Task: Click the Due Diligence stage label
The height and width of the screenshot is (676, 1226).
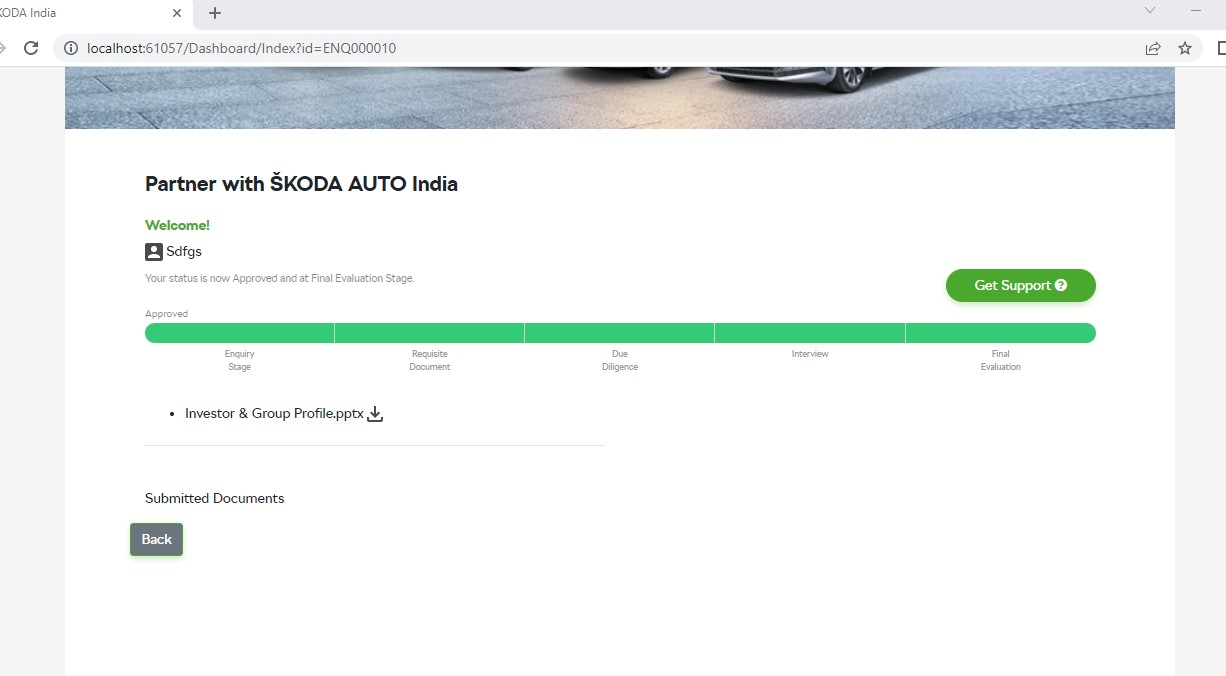Action: point(620,360)
